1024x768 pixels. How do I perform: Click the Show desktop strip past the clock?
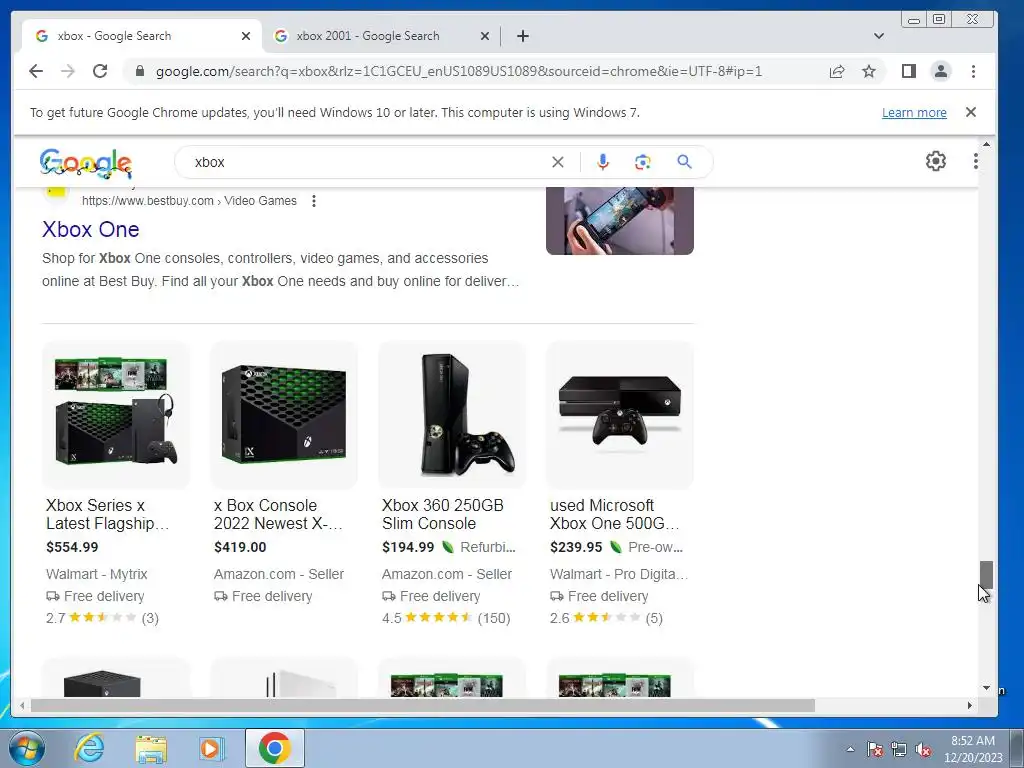pos(1017,748)
